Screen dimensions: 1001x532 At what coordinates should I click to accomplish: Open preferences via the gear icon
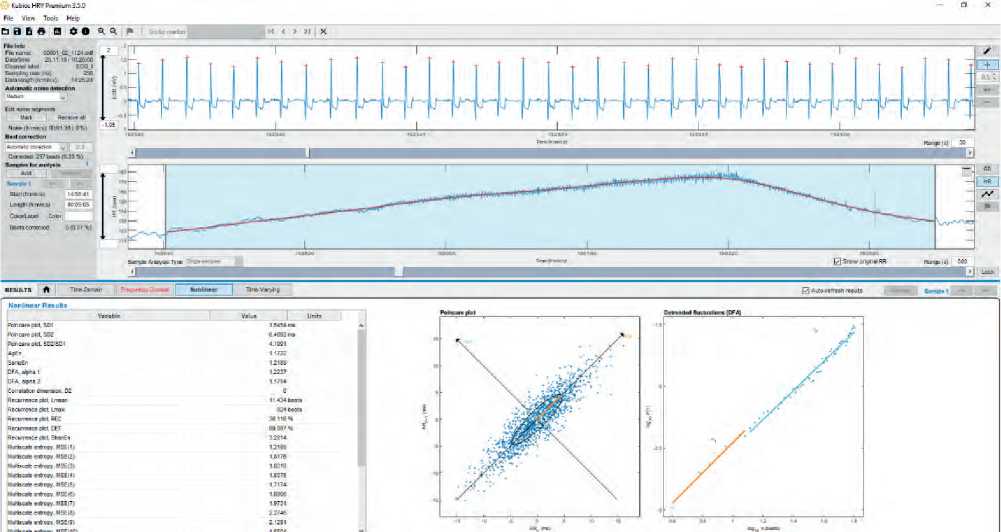[73, 31]
